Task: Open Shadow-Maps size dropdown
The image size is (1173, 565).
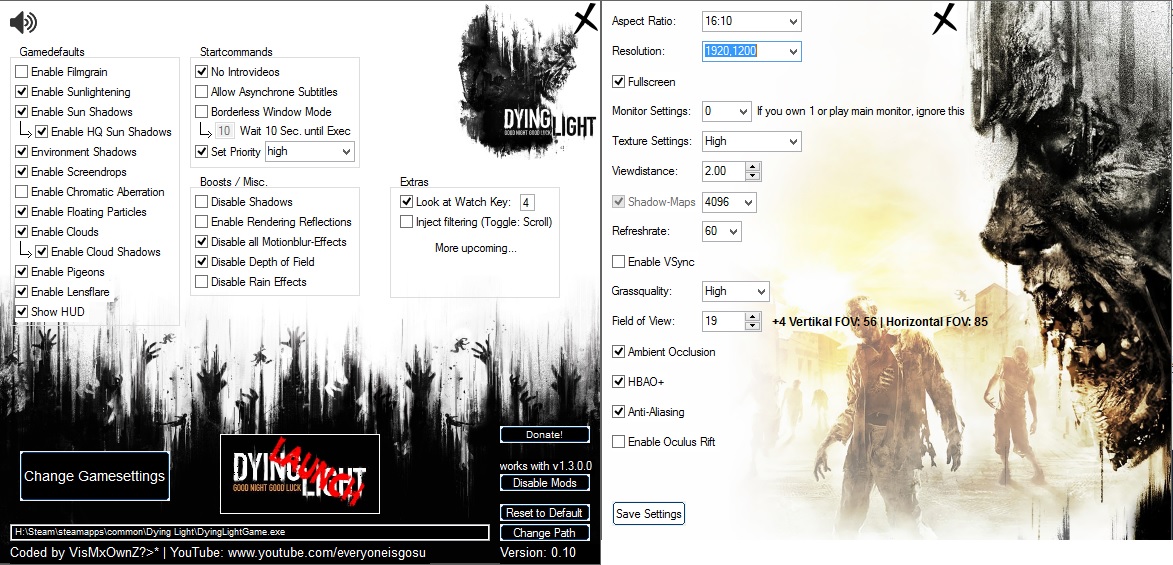Action: coord(729,202)
